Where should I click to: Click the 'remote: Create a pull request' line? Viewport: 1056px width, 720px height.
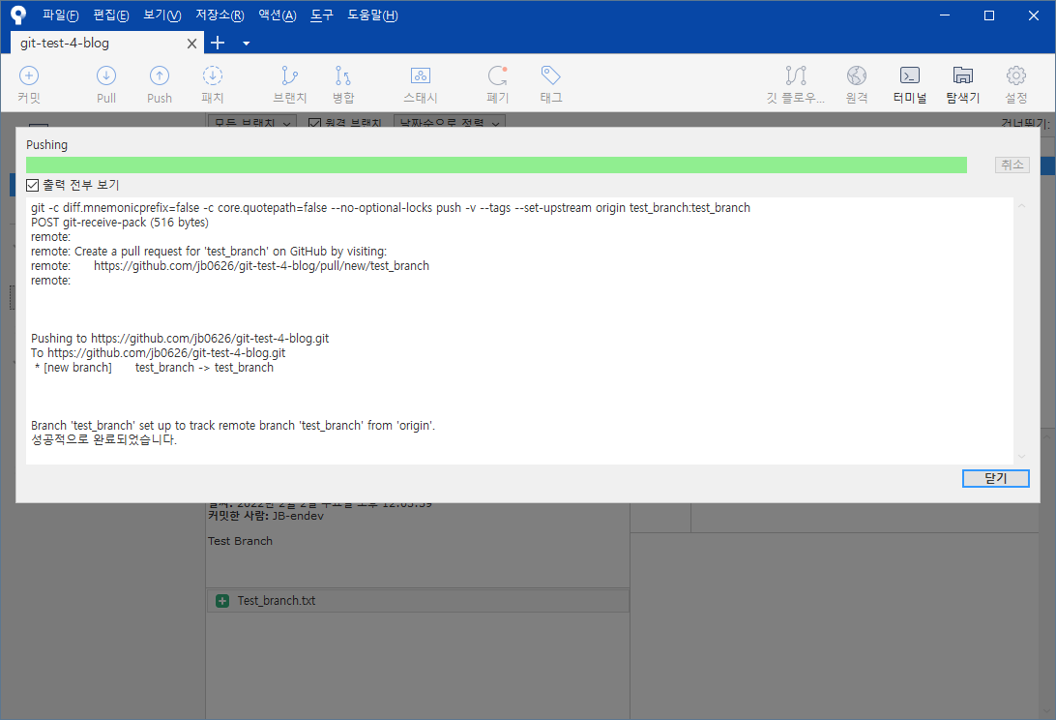(x=209, y=251)
